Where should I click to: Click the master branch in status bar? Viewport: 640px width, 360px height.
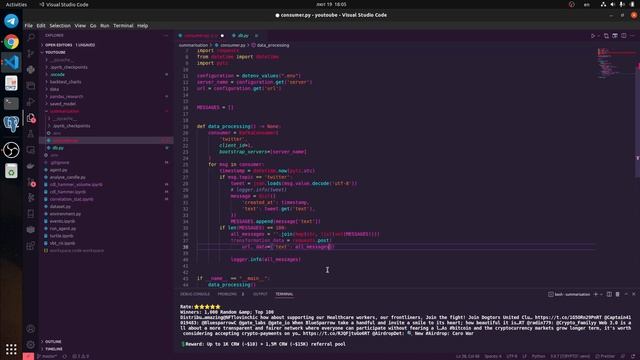[48, 356]
